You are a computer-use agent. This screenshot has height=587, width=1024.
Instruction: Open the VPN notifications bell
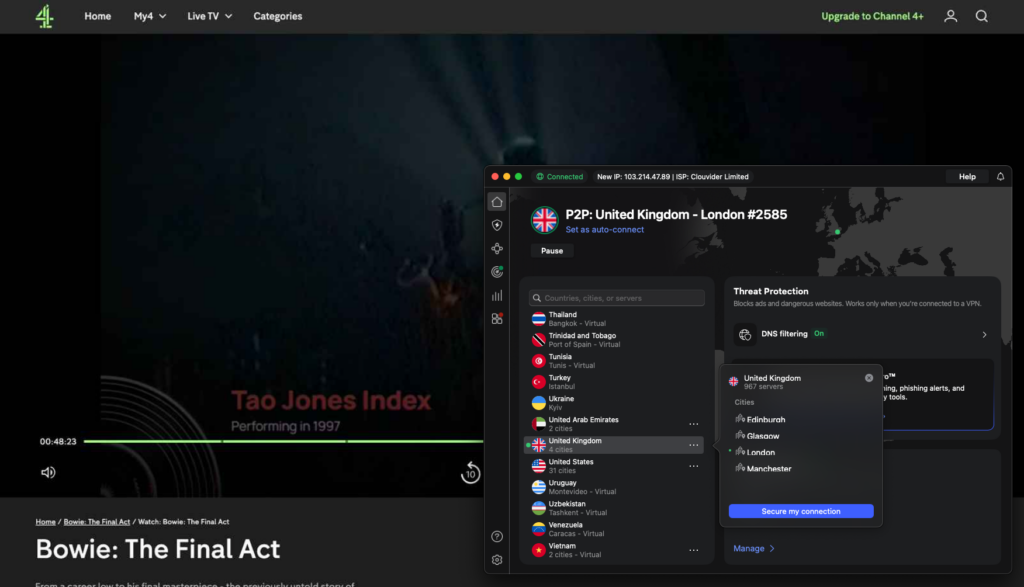(x=1000, y=176)
